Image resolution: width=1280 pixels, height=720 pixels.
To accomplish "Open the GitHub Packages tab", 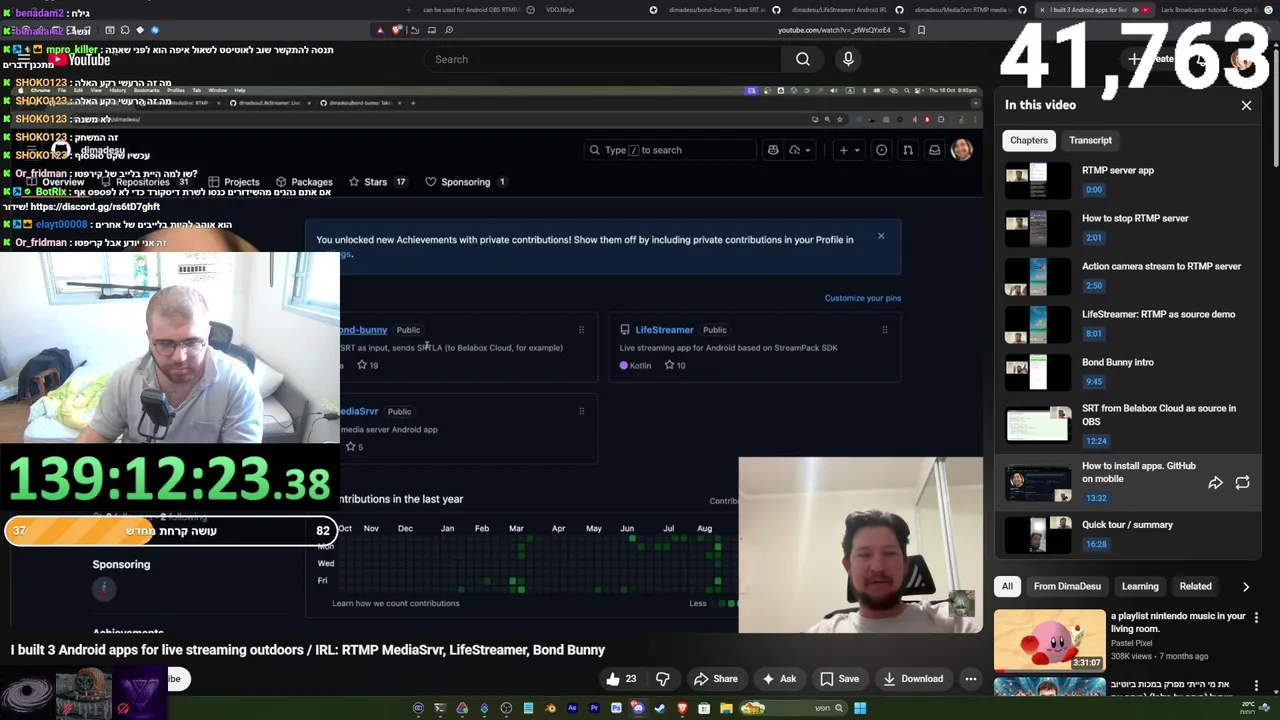I will (x=303, y=182).
